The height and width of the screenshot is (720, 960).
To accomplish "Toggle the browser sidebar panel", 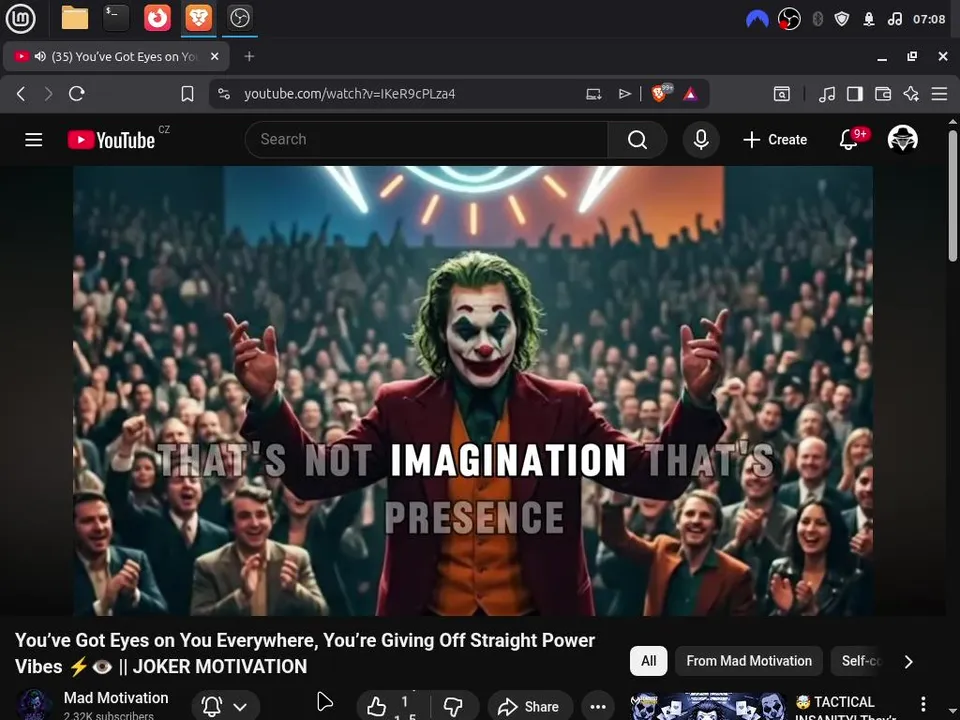I will pos(855,94).
